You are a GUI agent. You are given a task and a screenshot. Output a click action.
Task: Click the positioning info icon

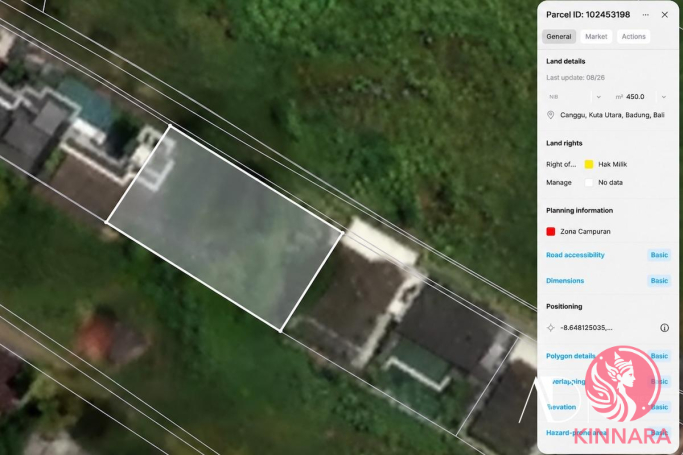pyautogui.click(x=664, y=327)
